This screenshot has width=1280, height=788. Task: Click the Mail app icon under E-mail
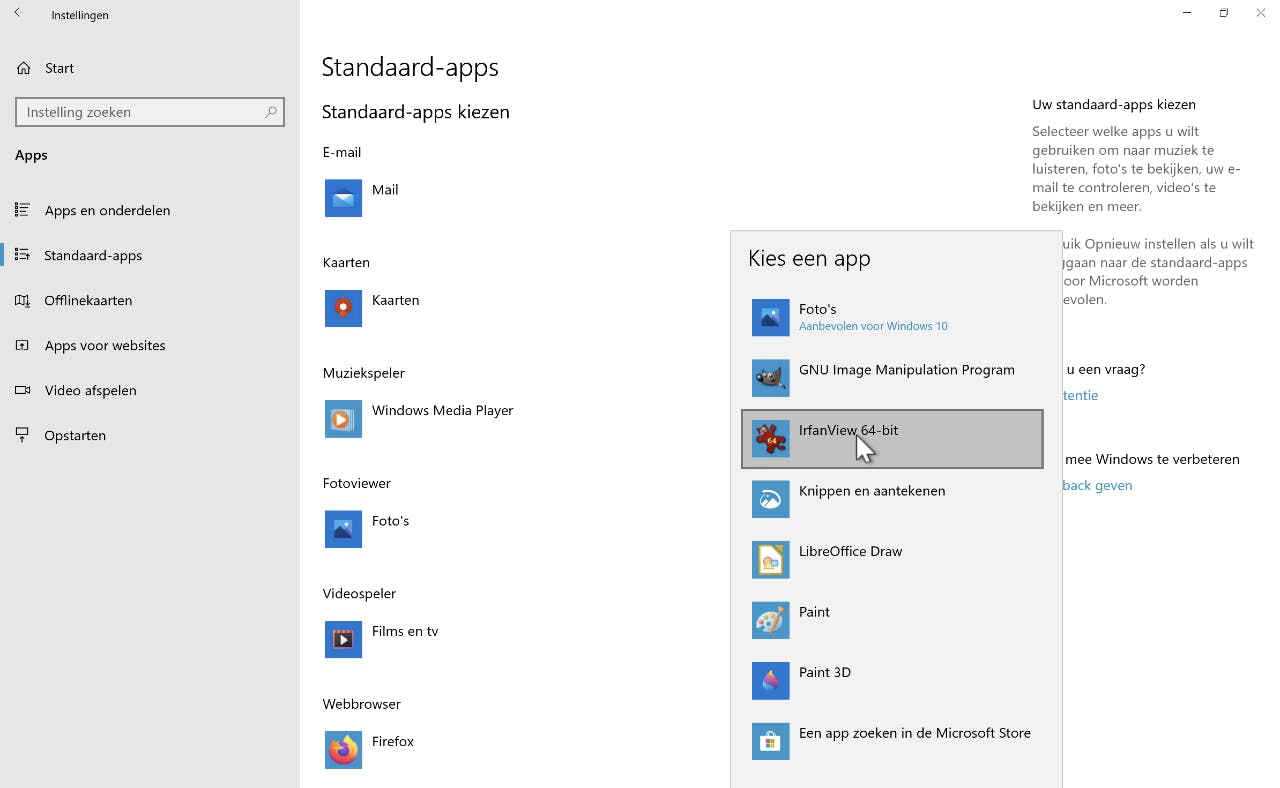(343, 198)
